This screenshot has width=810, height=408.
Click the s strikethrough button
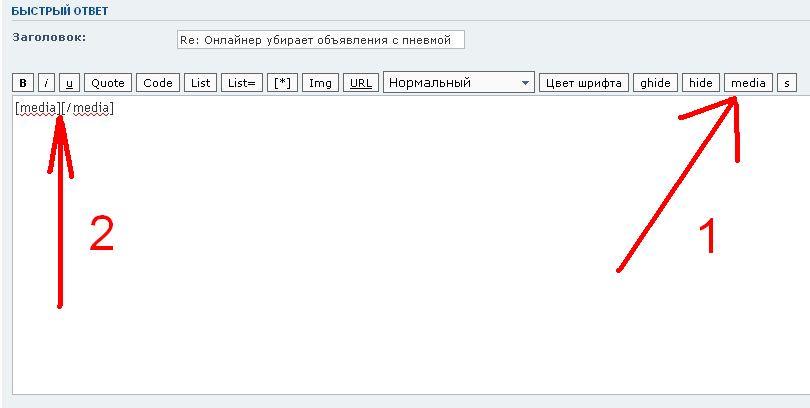[x=787, y=83]
